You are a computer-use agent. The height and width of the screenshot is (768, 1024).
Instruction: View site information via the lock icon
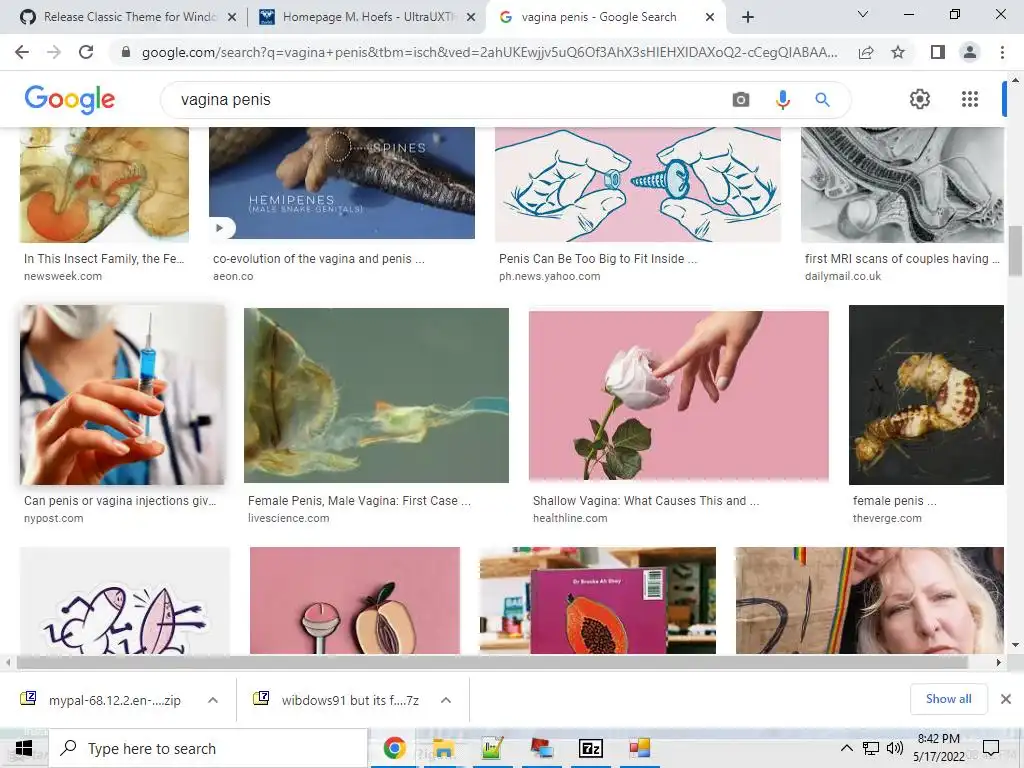click(x=126, y=52)
